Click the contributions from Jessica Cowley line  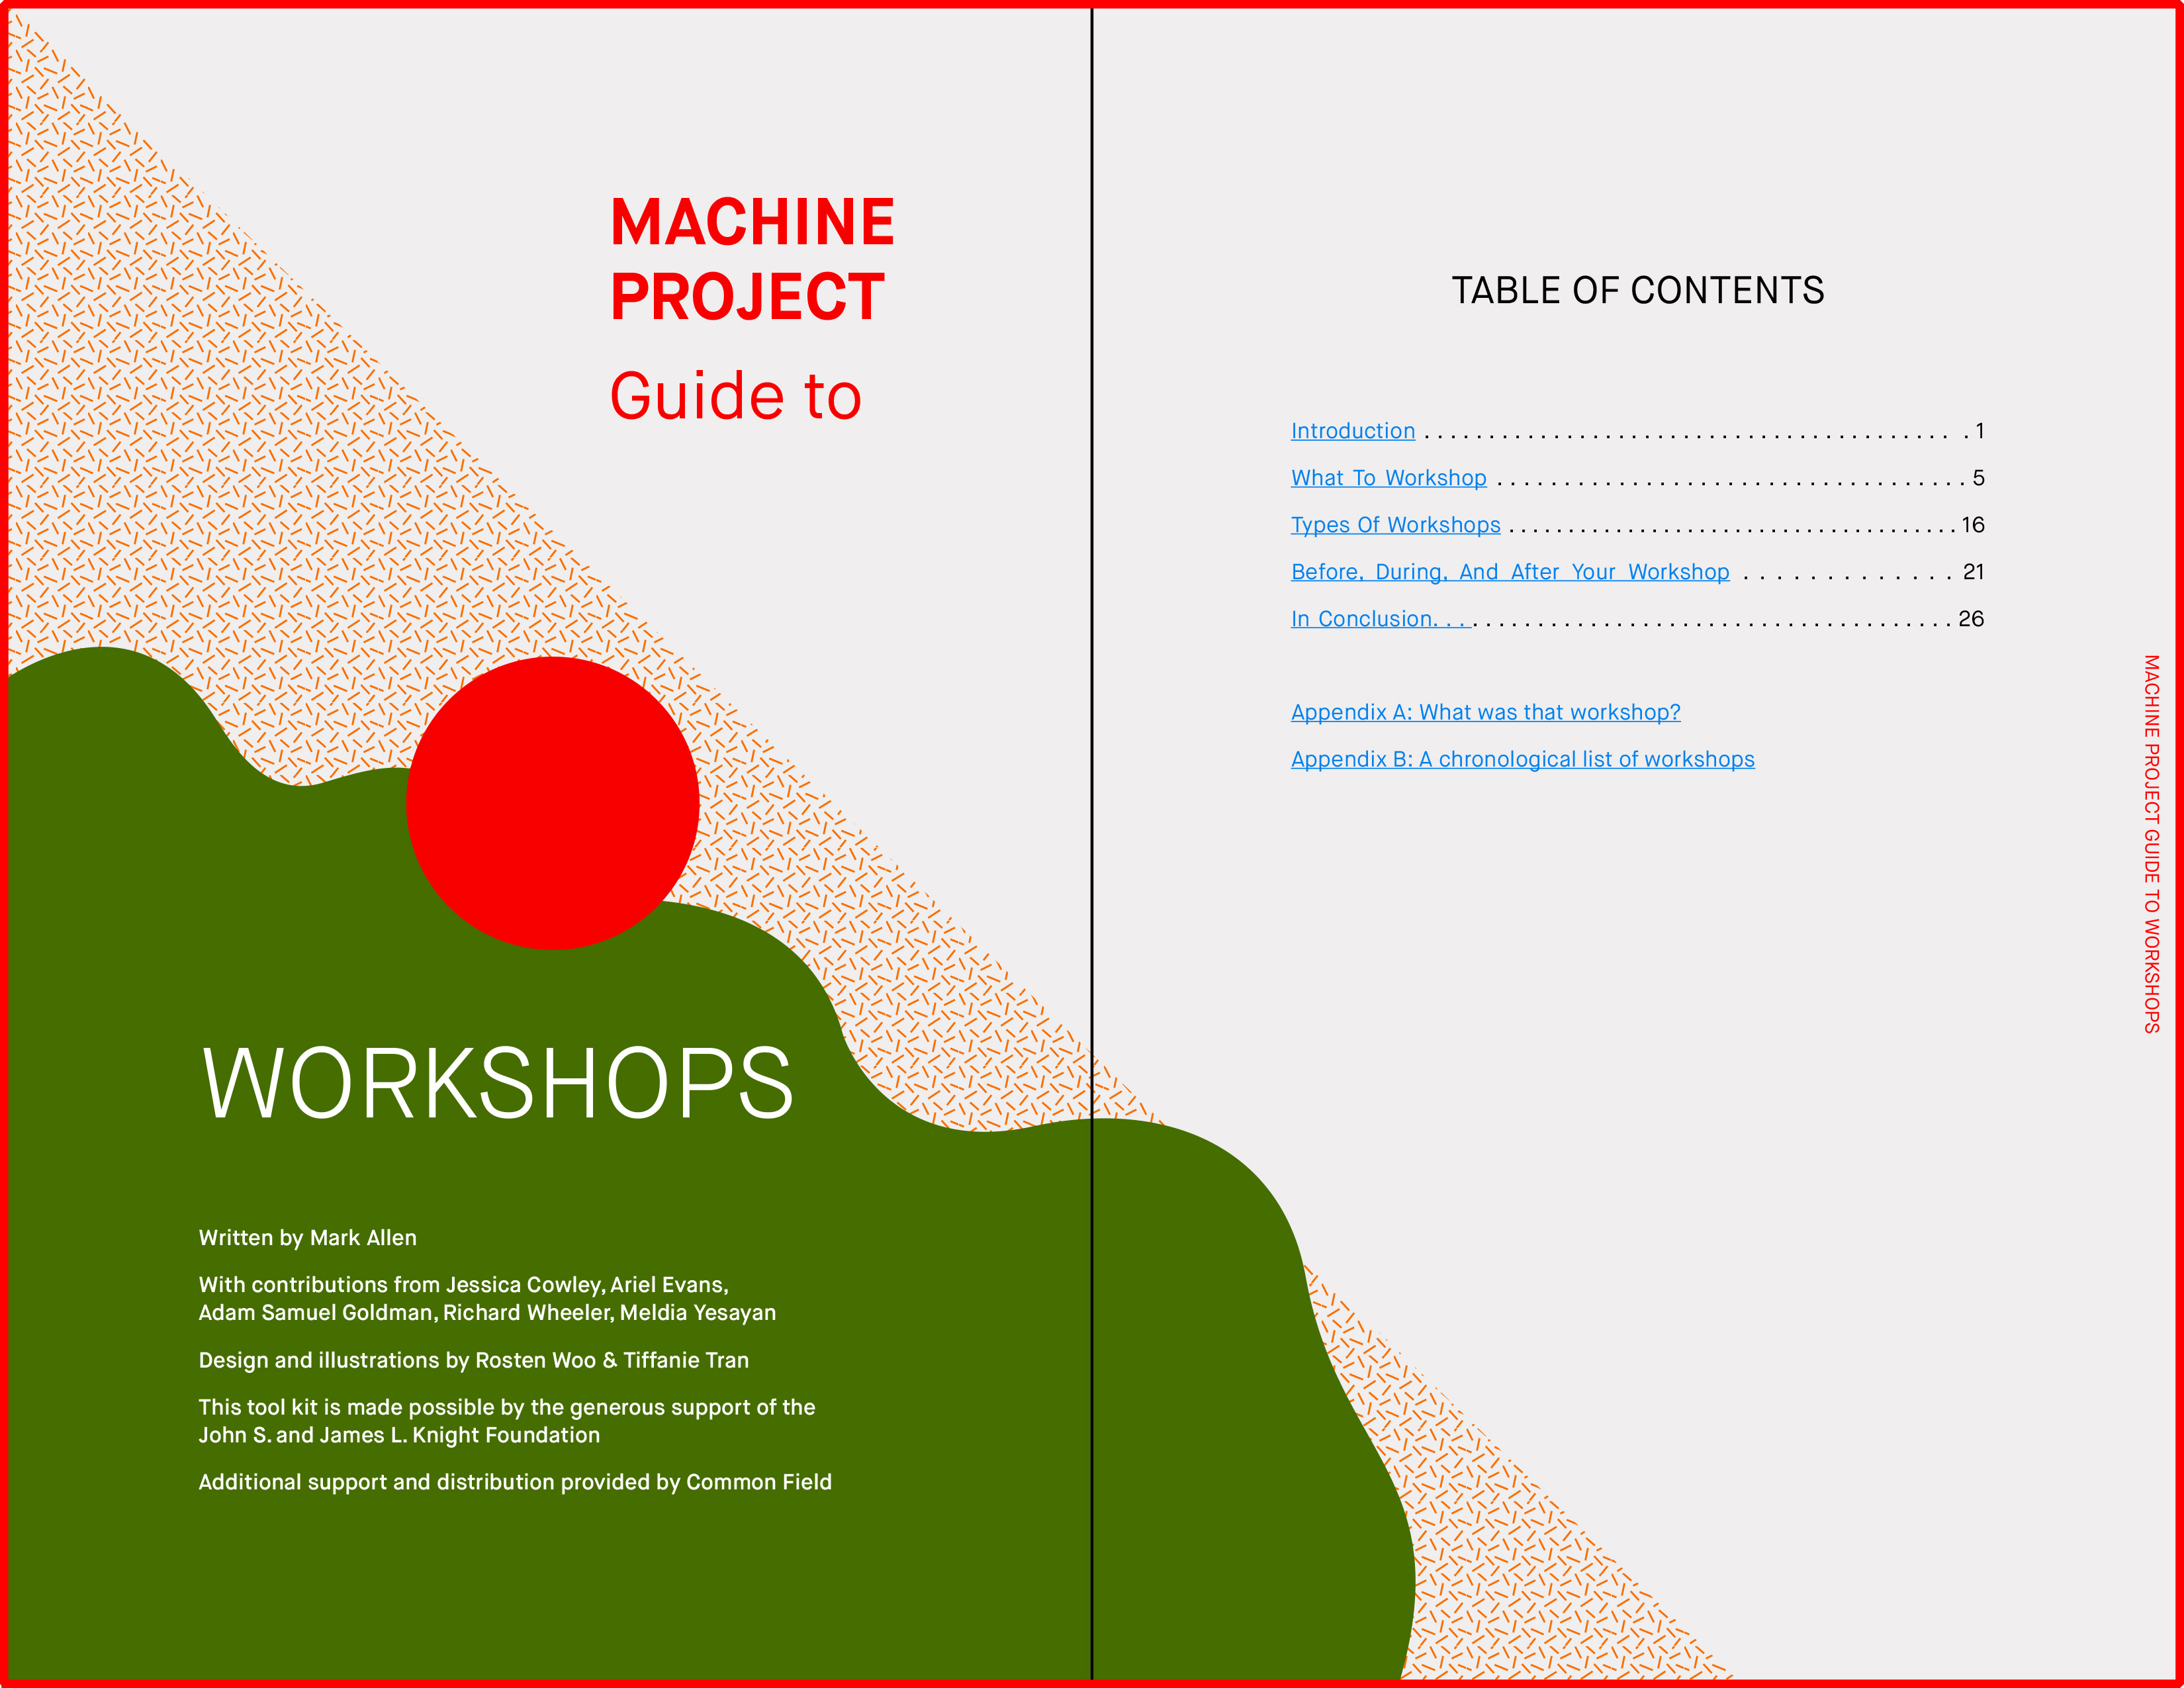click(463, 1285)
